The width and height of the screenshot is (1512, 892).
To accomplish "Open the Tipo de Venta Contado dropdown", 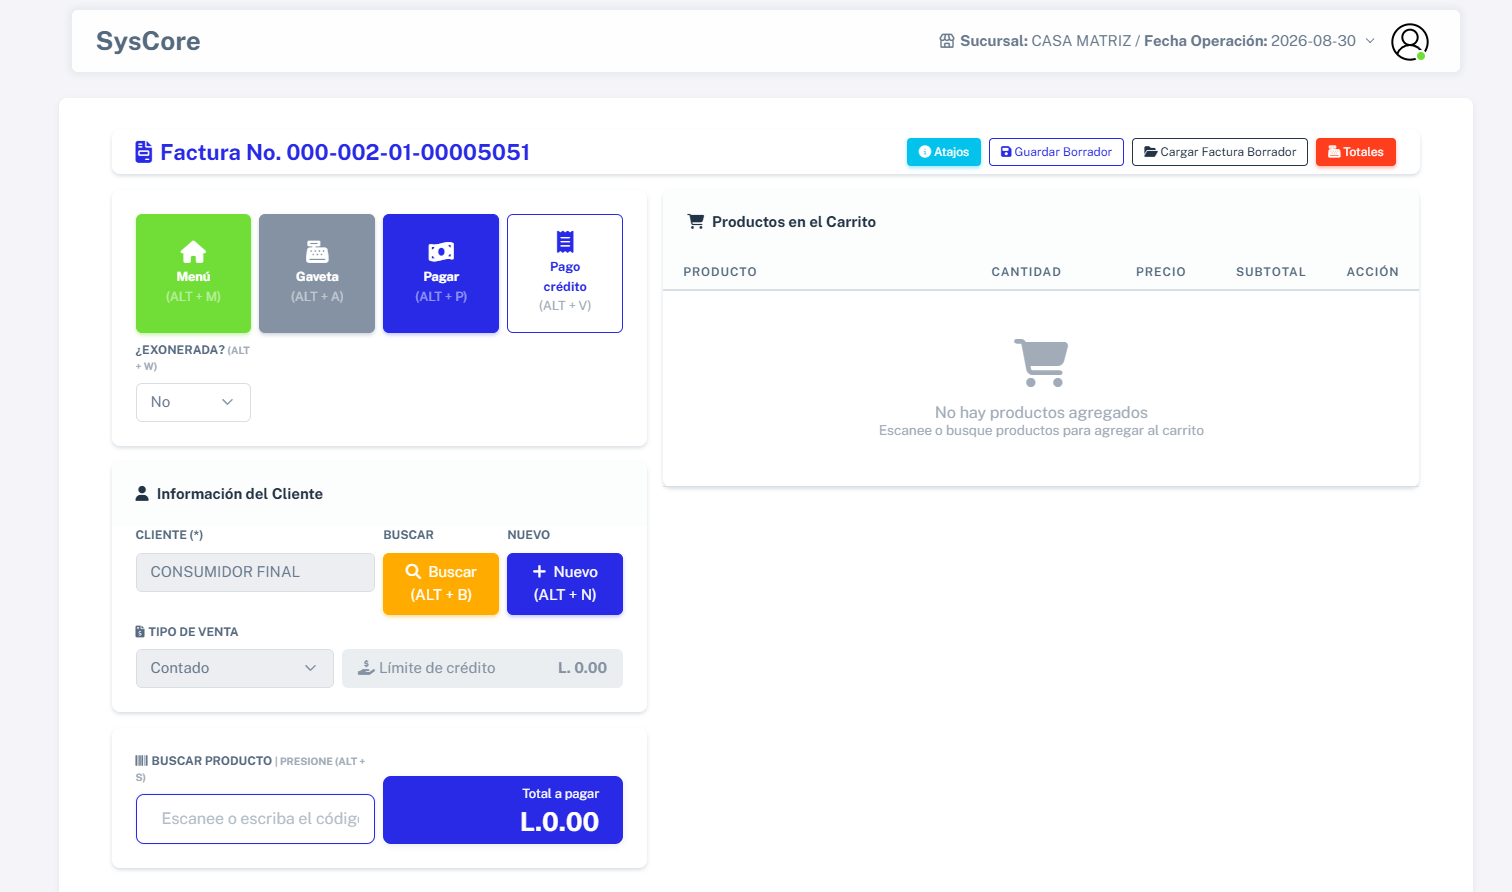I will coord(235,668).
